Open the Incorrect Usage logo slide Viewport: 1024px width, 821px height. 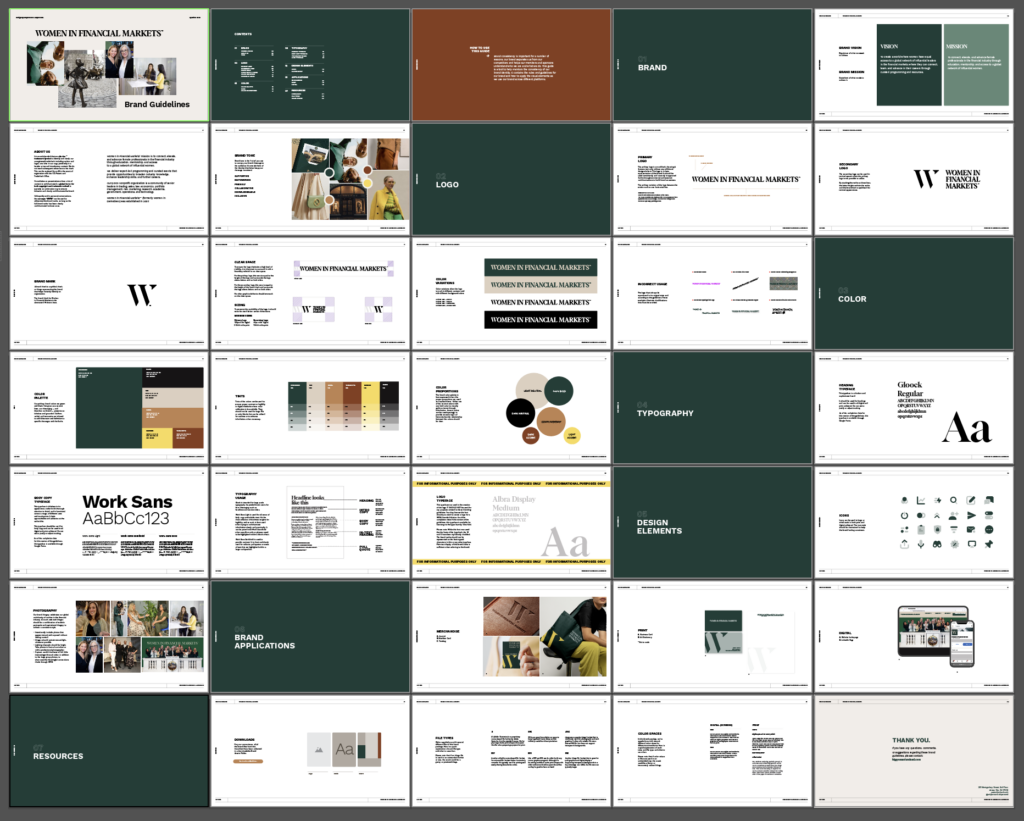coord(712,293)
